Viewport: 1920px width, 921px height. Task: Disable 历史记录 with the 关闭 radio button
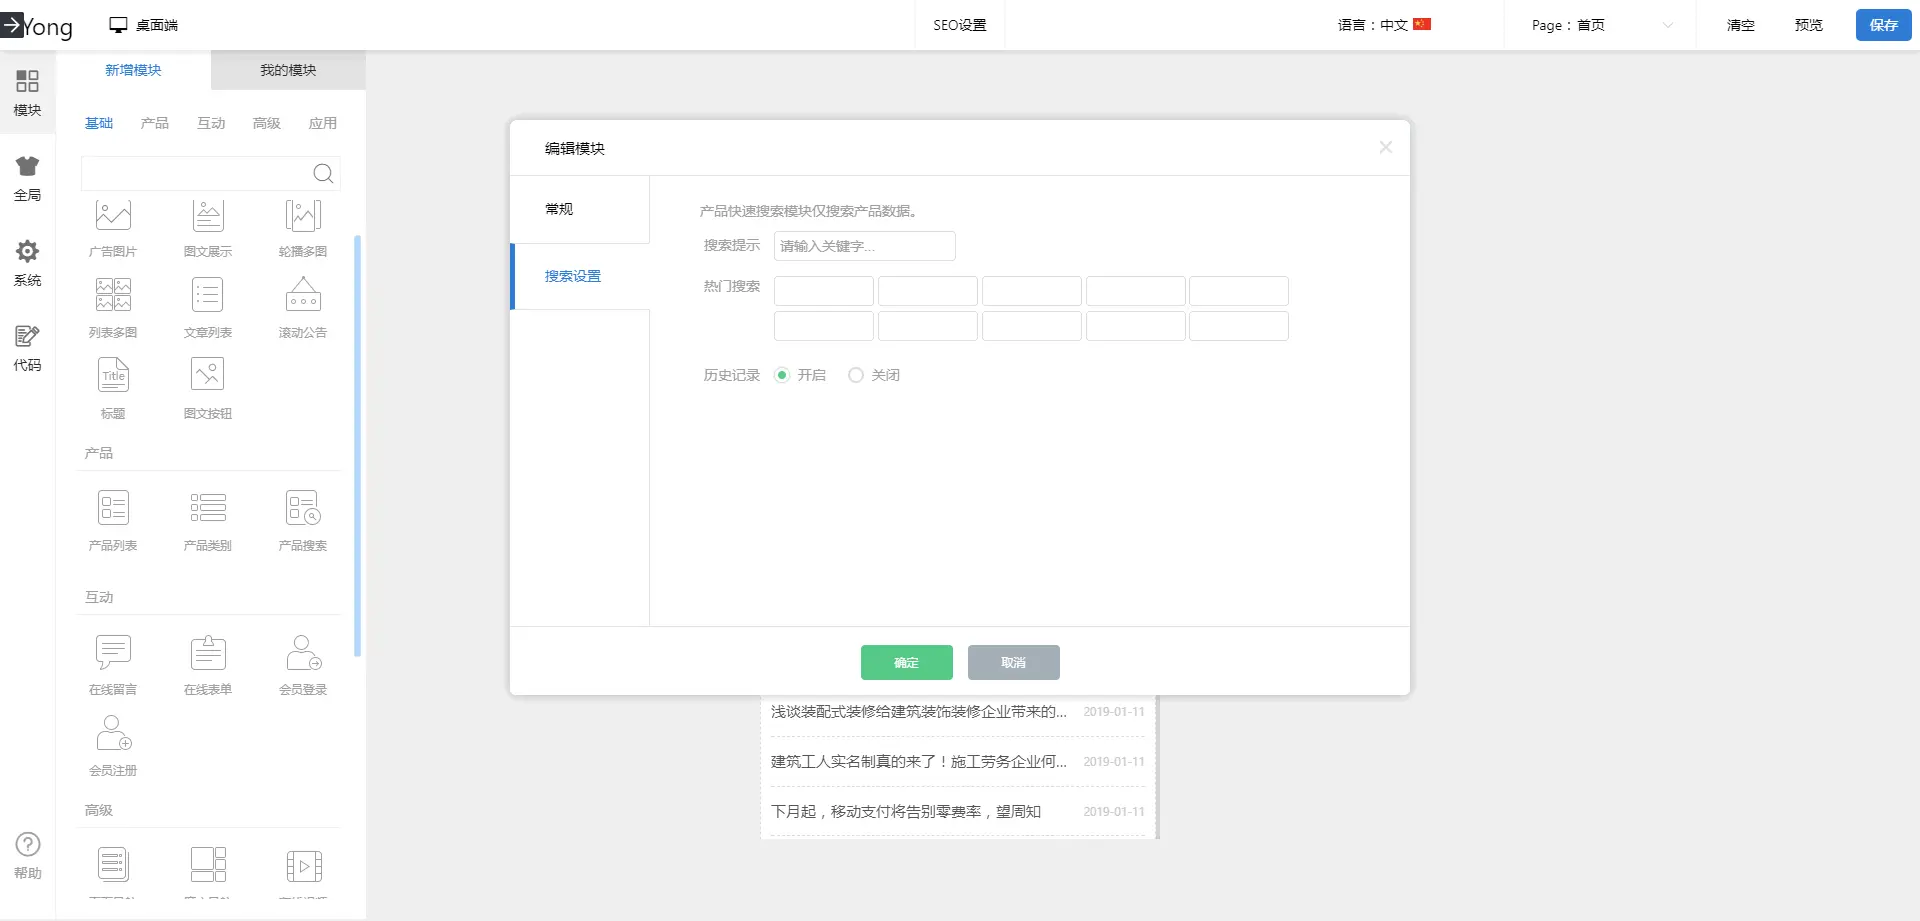point(855,375)
